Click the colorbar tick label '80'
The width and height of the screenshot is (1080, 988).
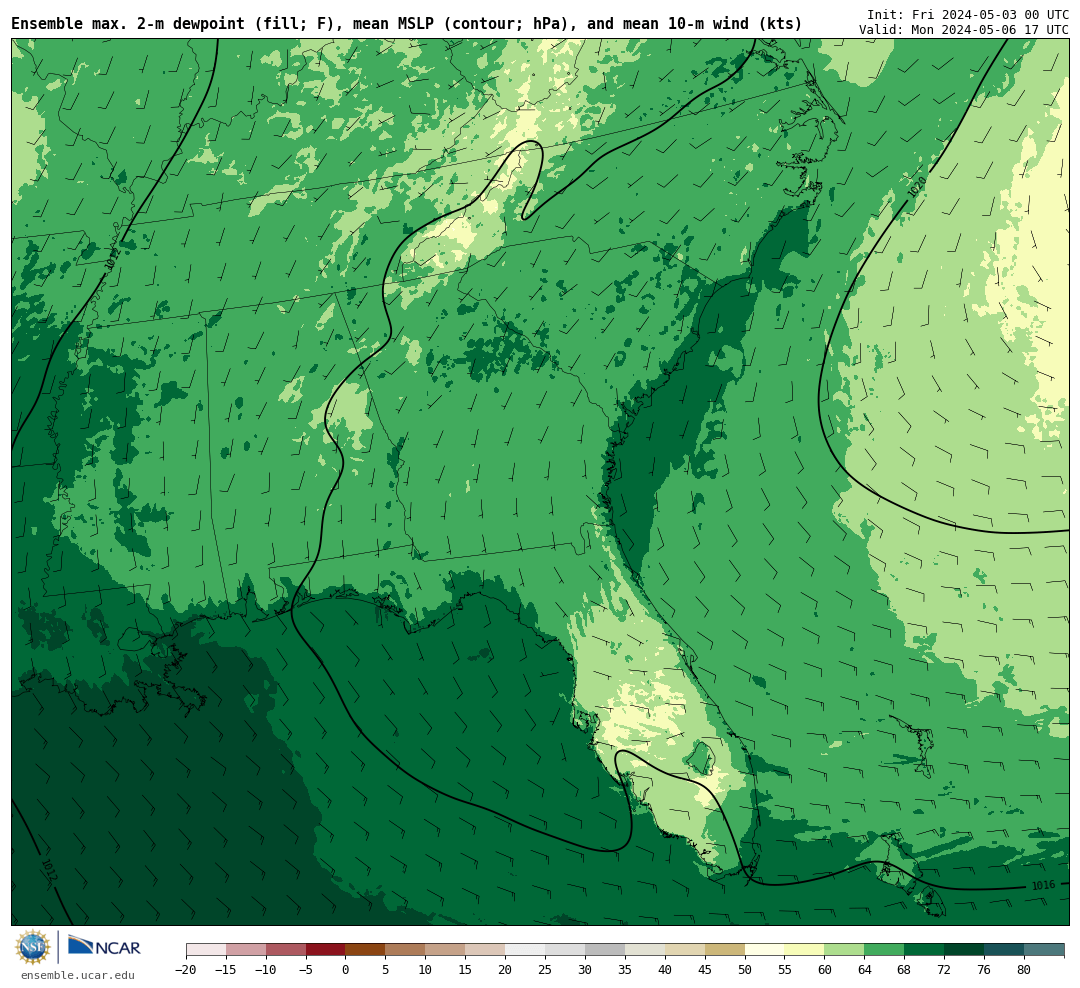(1025, 970)
